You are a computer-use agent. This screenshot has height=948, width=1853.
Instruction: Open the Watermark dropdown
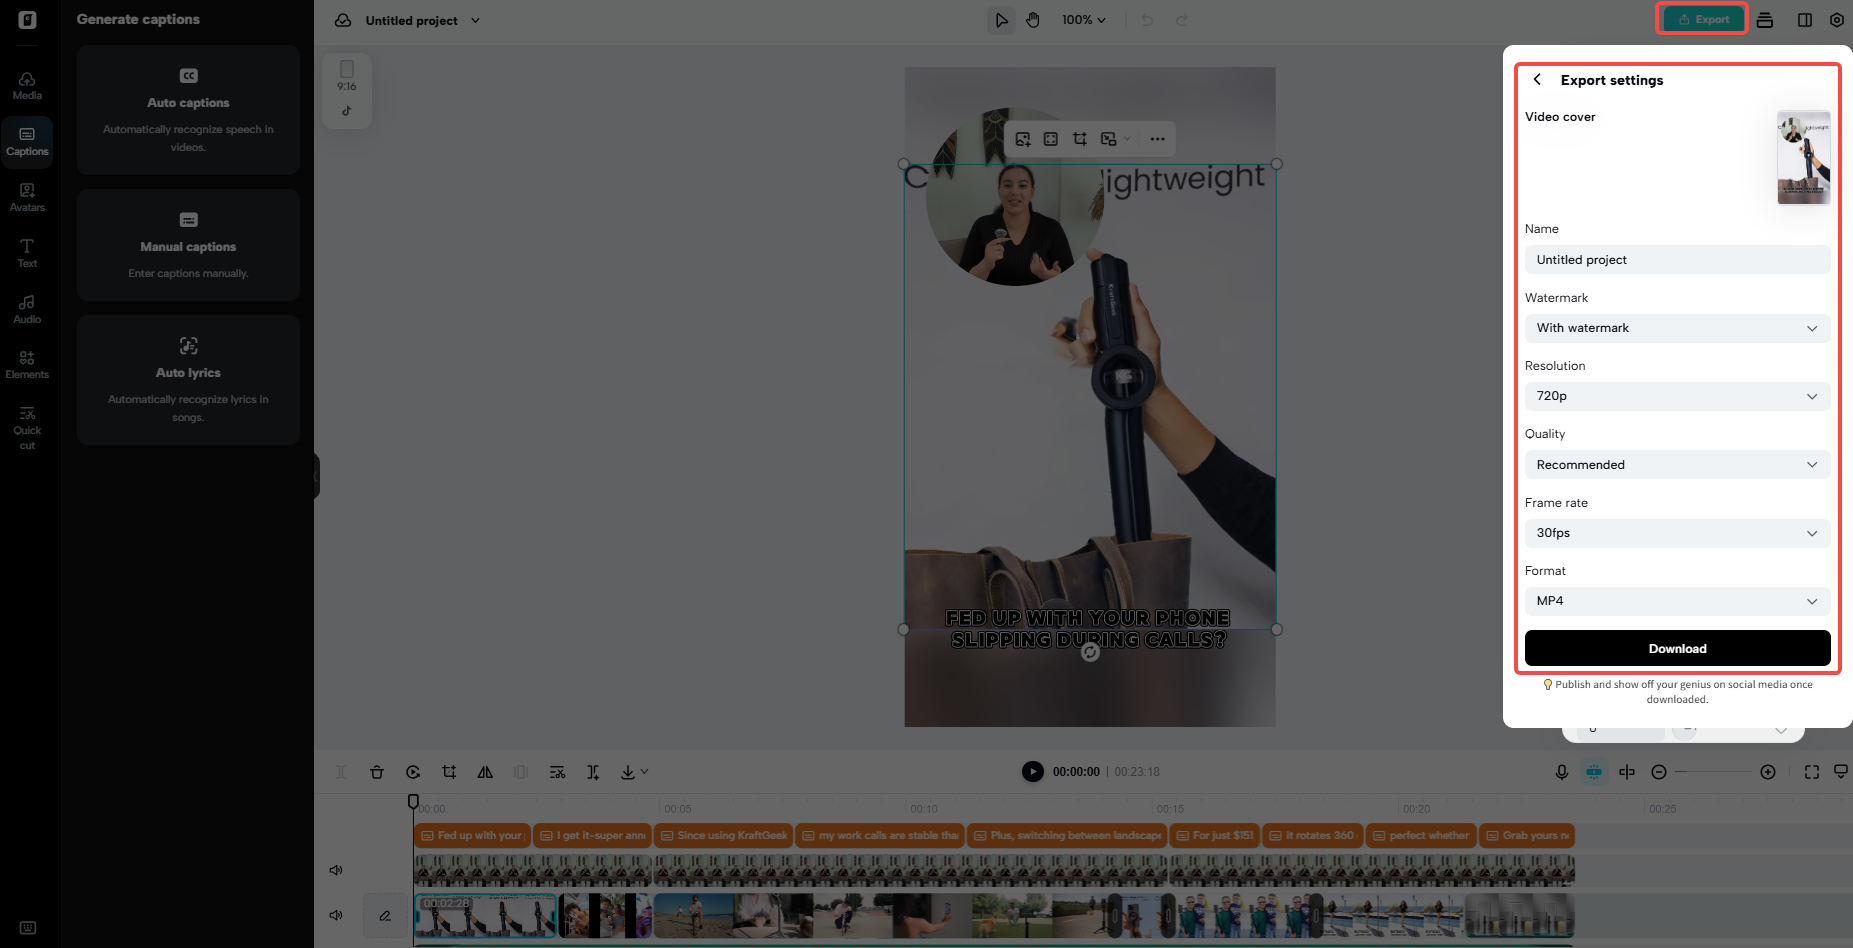tap(1677, 328)
